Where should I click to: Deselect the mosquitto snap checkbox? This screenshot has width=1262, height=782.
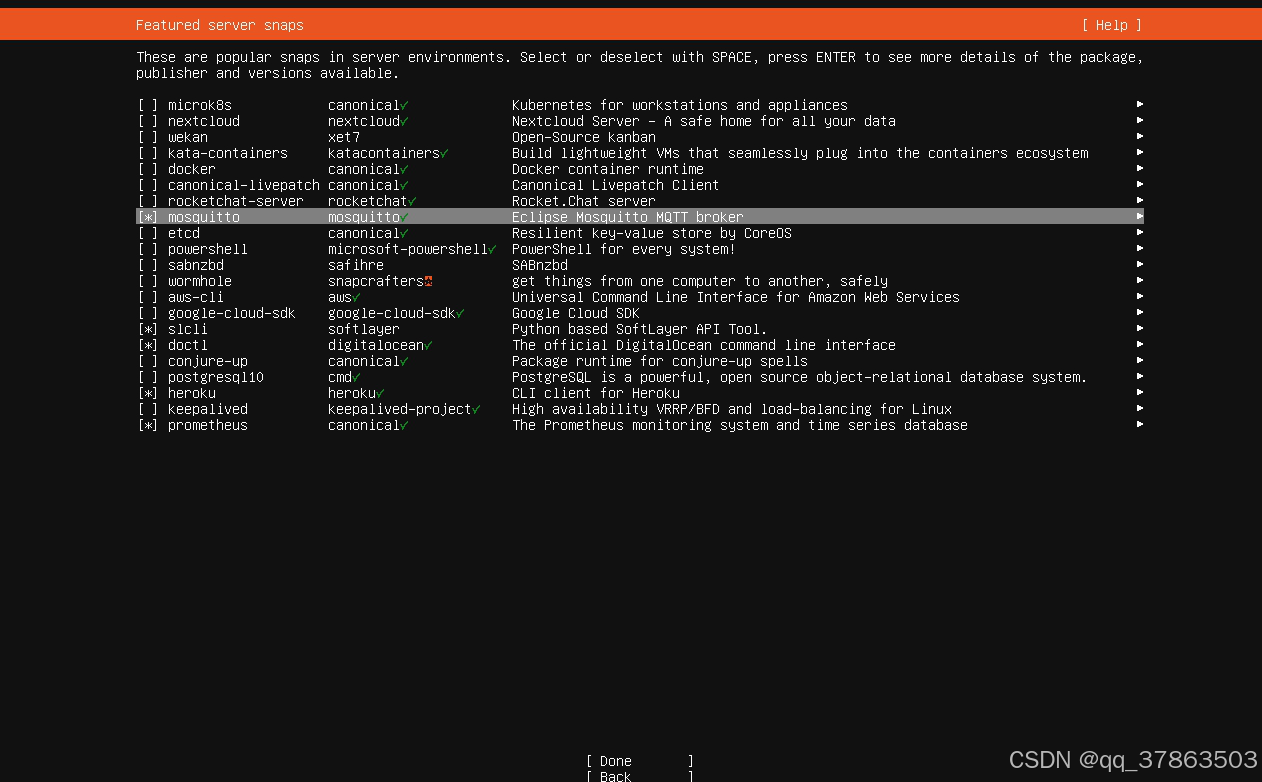click(148, 217)
